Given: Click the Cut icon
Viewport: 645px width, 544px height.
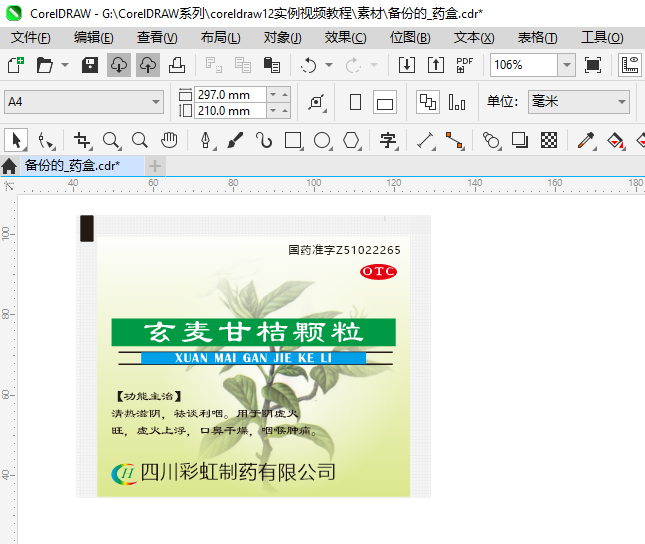Looking at the screenshot, I should click(214, 65).
